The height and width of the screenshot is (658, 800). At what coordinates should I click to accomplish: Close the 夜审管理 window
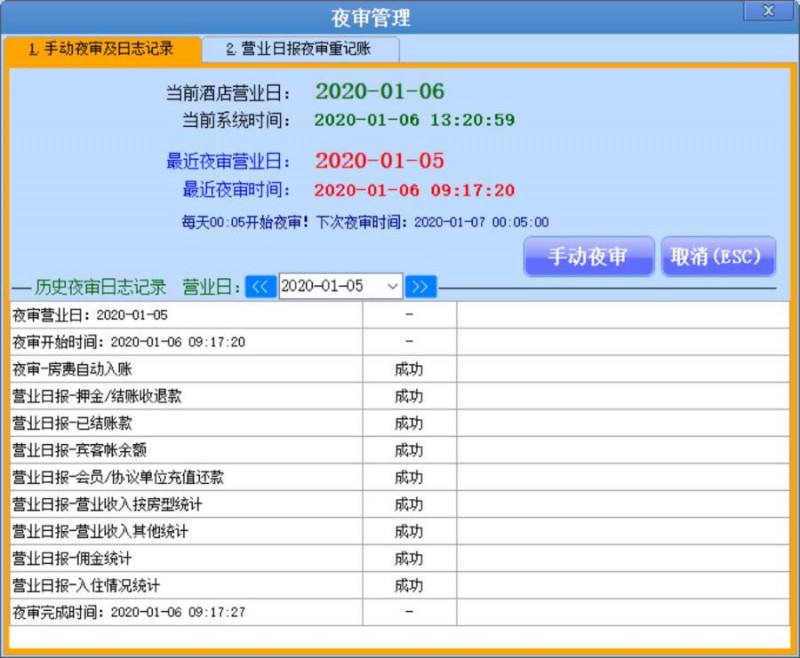(768, 11)
